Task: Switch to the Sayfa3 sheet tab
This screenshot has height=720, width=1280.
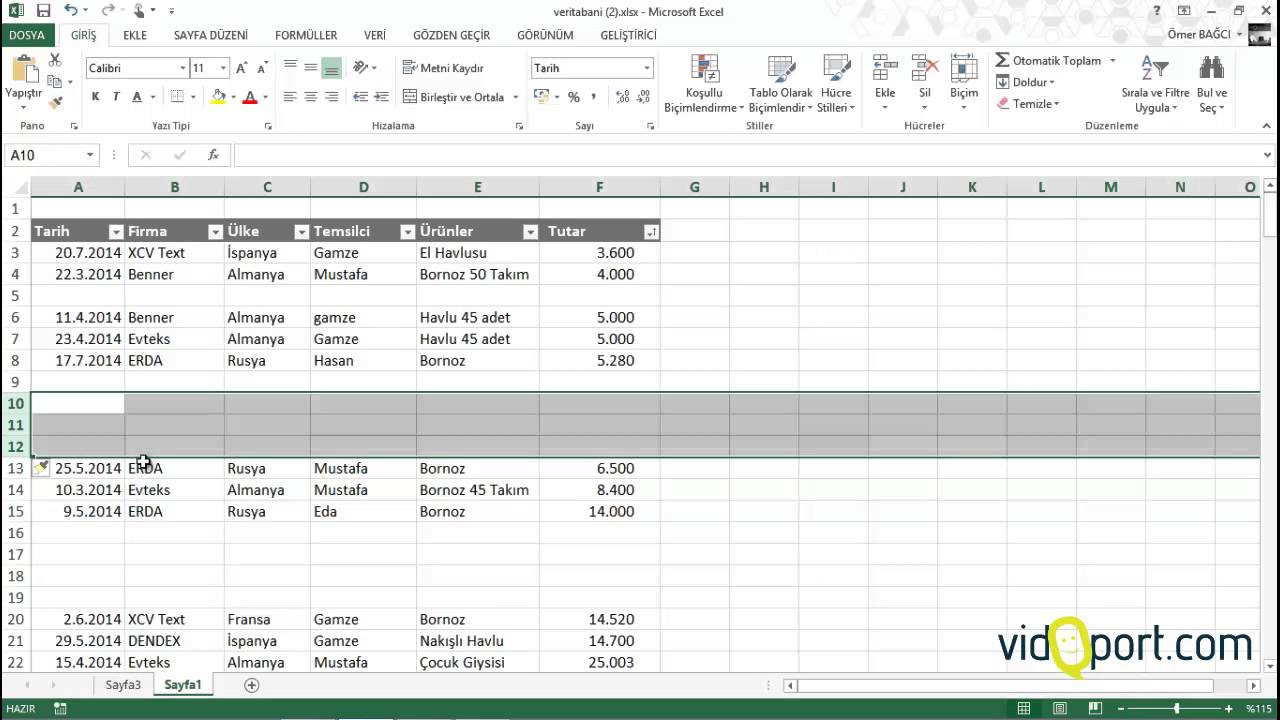Action: [124, 685]
